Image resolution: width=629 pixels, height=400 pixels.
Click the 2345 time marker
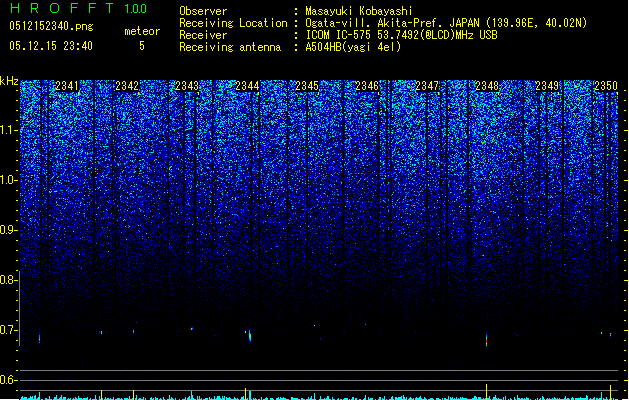click(x=307, y=86)
